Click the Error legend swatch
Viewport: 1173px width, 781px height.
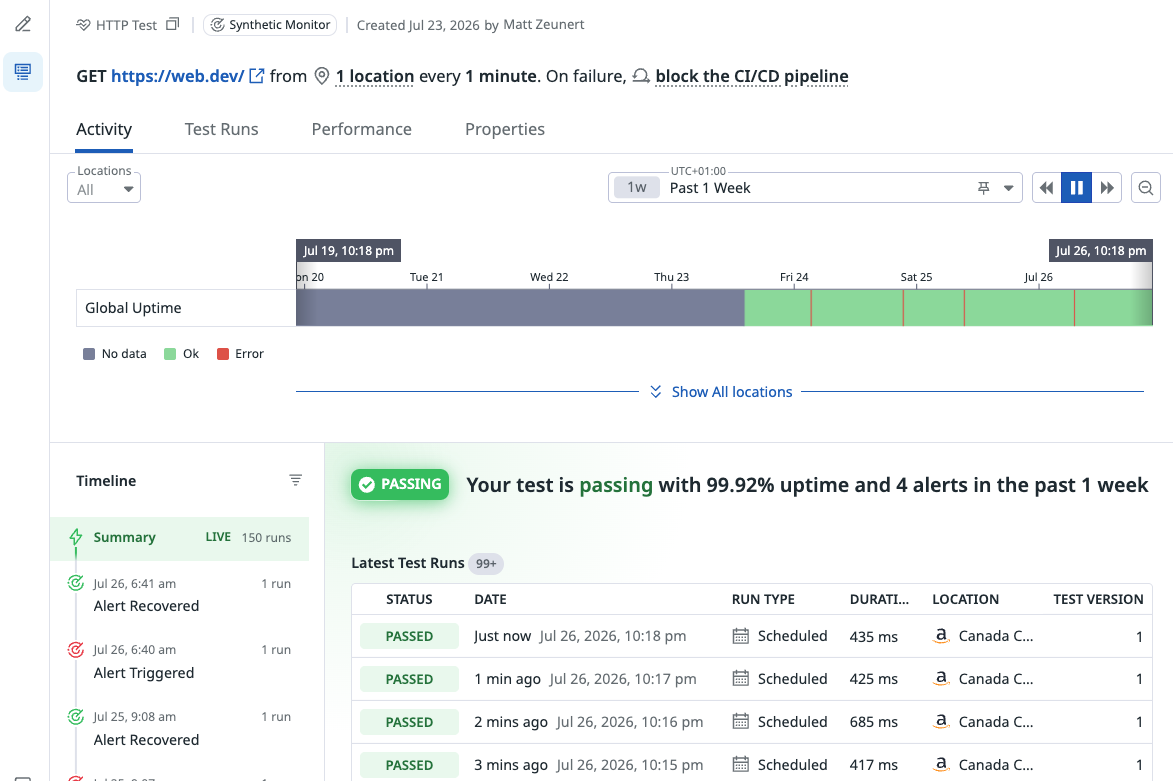click(x=222, y=354)
